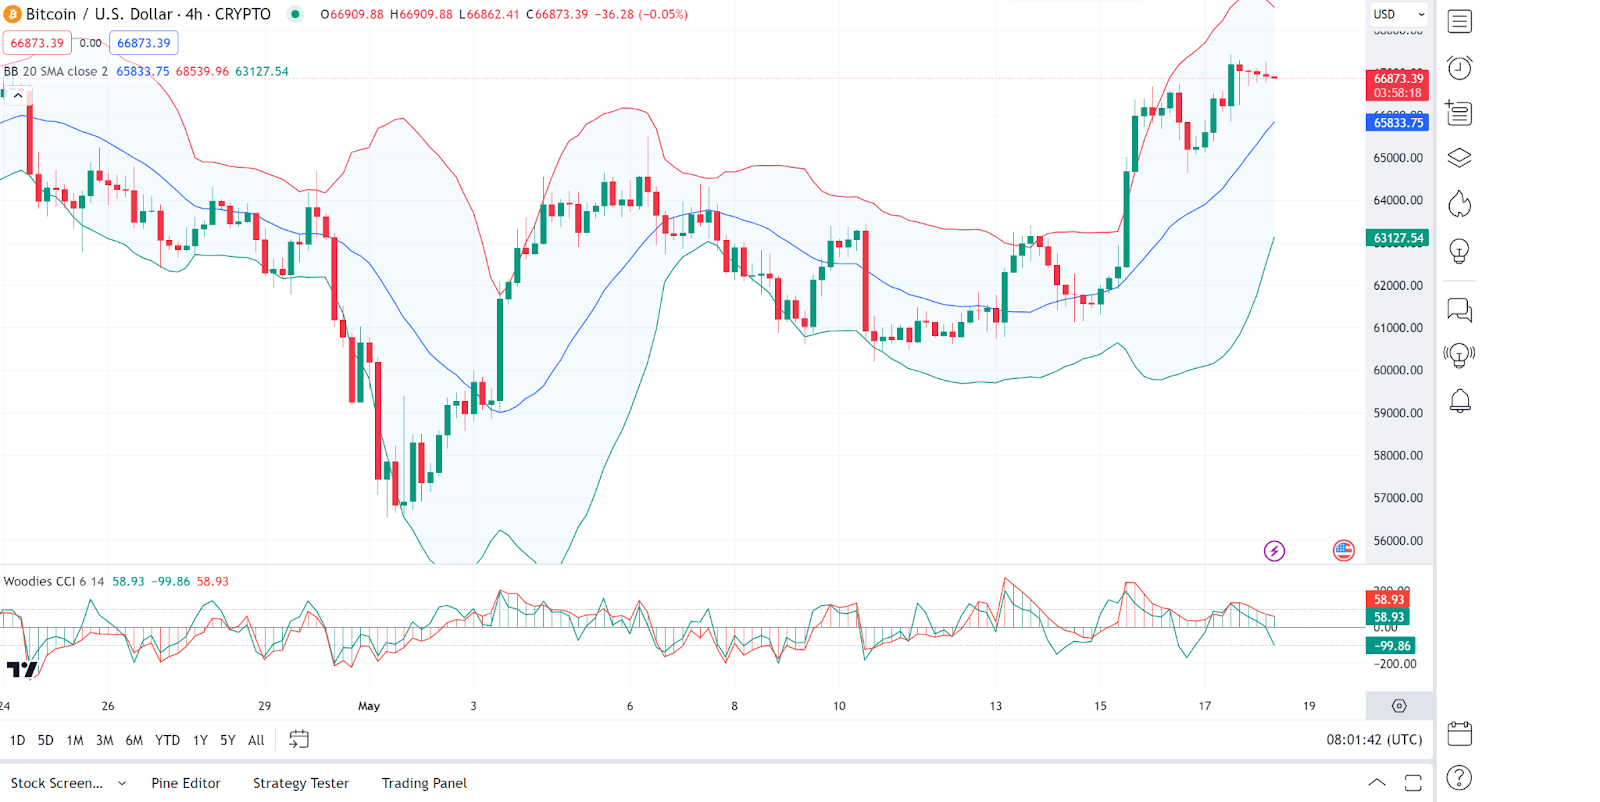Open the Chats speech bubbles icon

(x=1459, y=310)
